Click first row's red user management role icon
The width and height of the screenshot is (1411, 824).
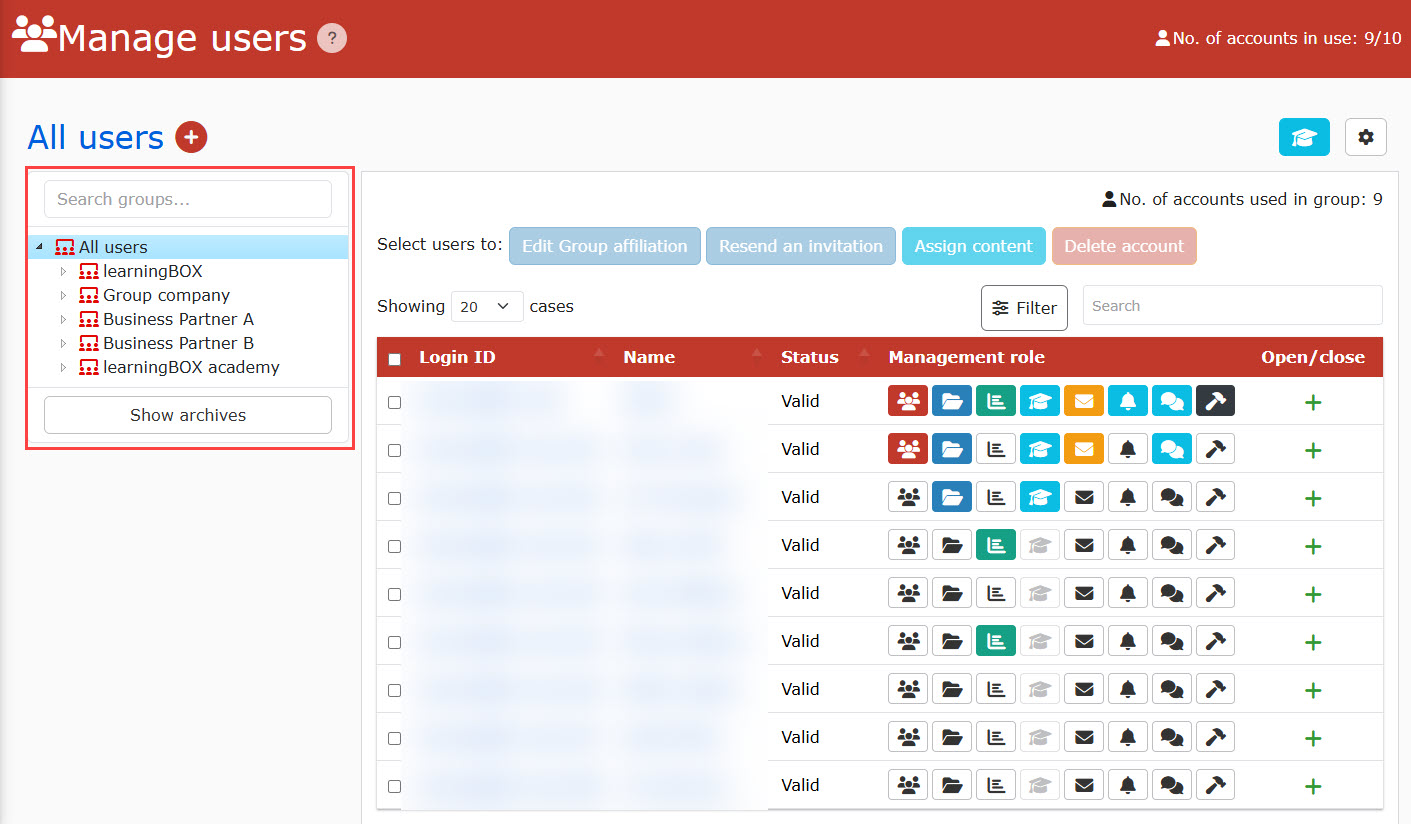[x=908, y=401]
